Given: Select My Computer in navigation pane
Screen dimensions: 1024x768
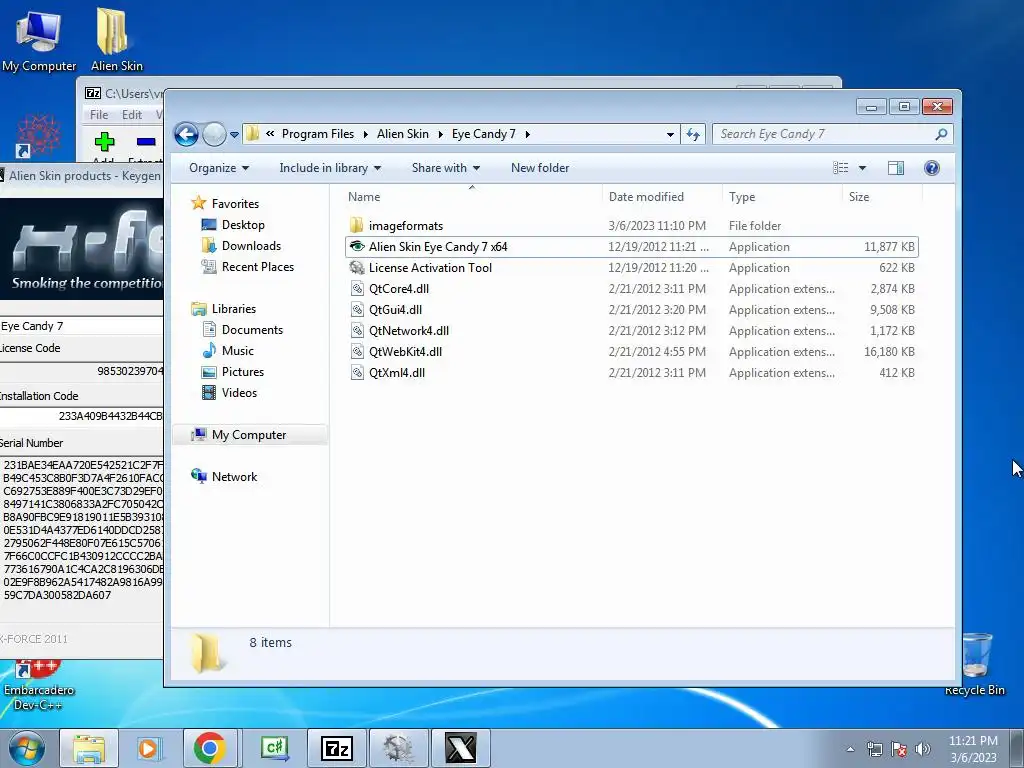Looking at the screenshot, I should point(249,435).
